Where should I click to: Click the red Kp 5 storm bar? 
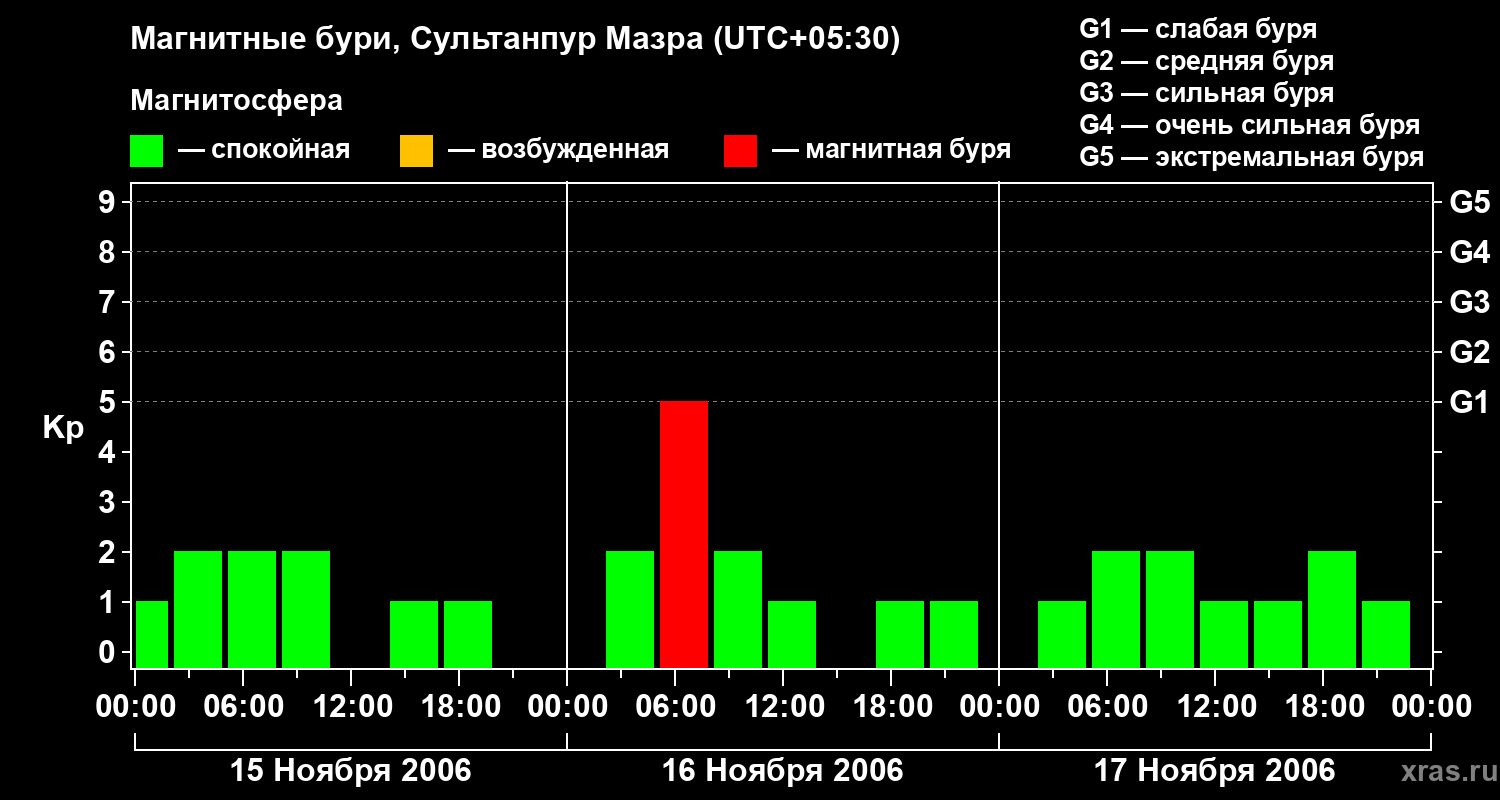click(x=684, y=534)
